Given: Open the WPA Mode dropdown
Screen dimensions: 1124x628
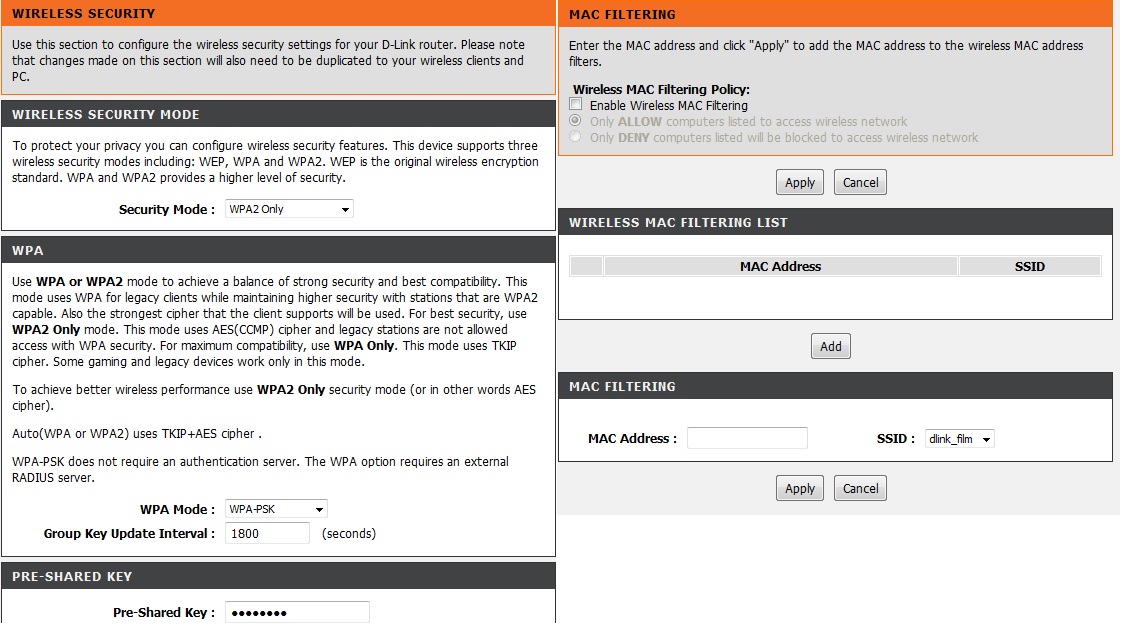Looking at the screenshot, I should (x=276, y=509).
